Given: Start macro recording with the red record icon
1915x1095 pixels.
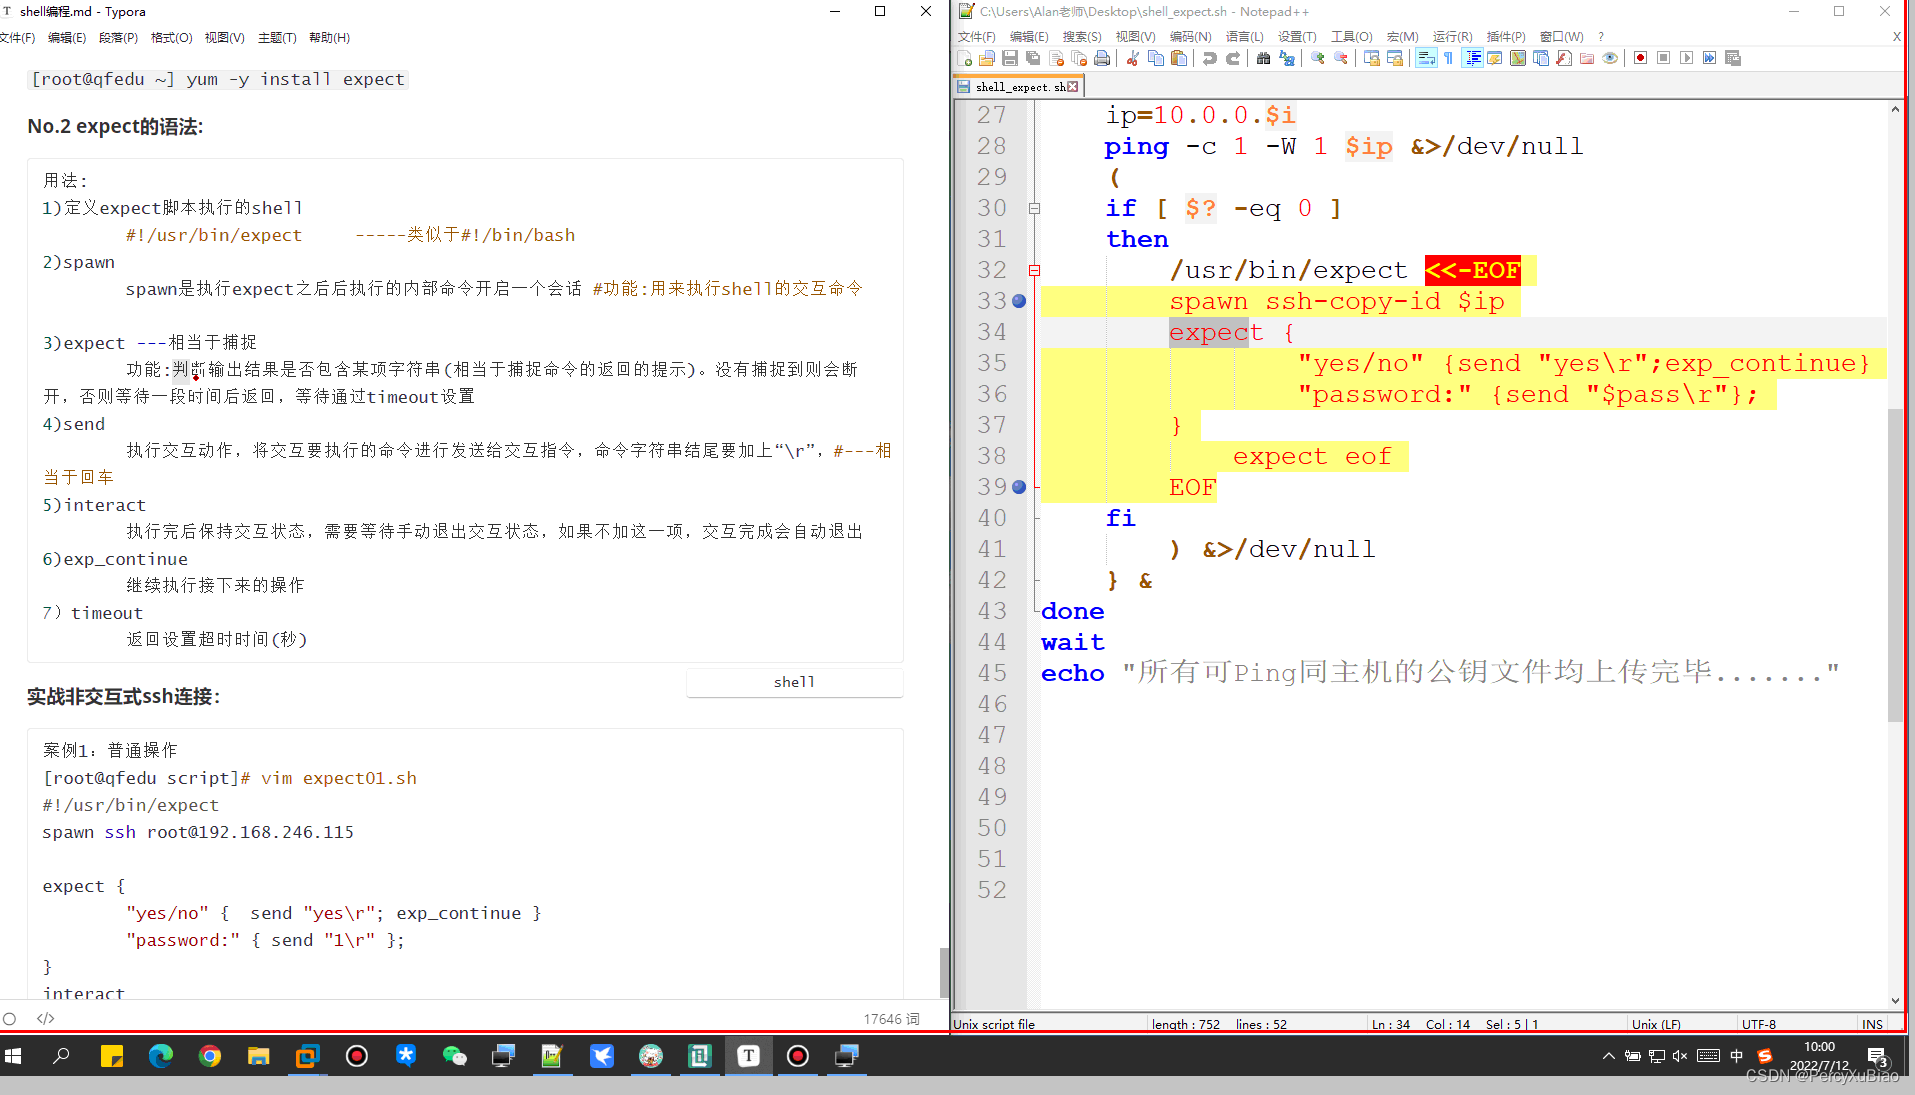Looking at the screenshot, I should tap(1640, 57).
